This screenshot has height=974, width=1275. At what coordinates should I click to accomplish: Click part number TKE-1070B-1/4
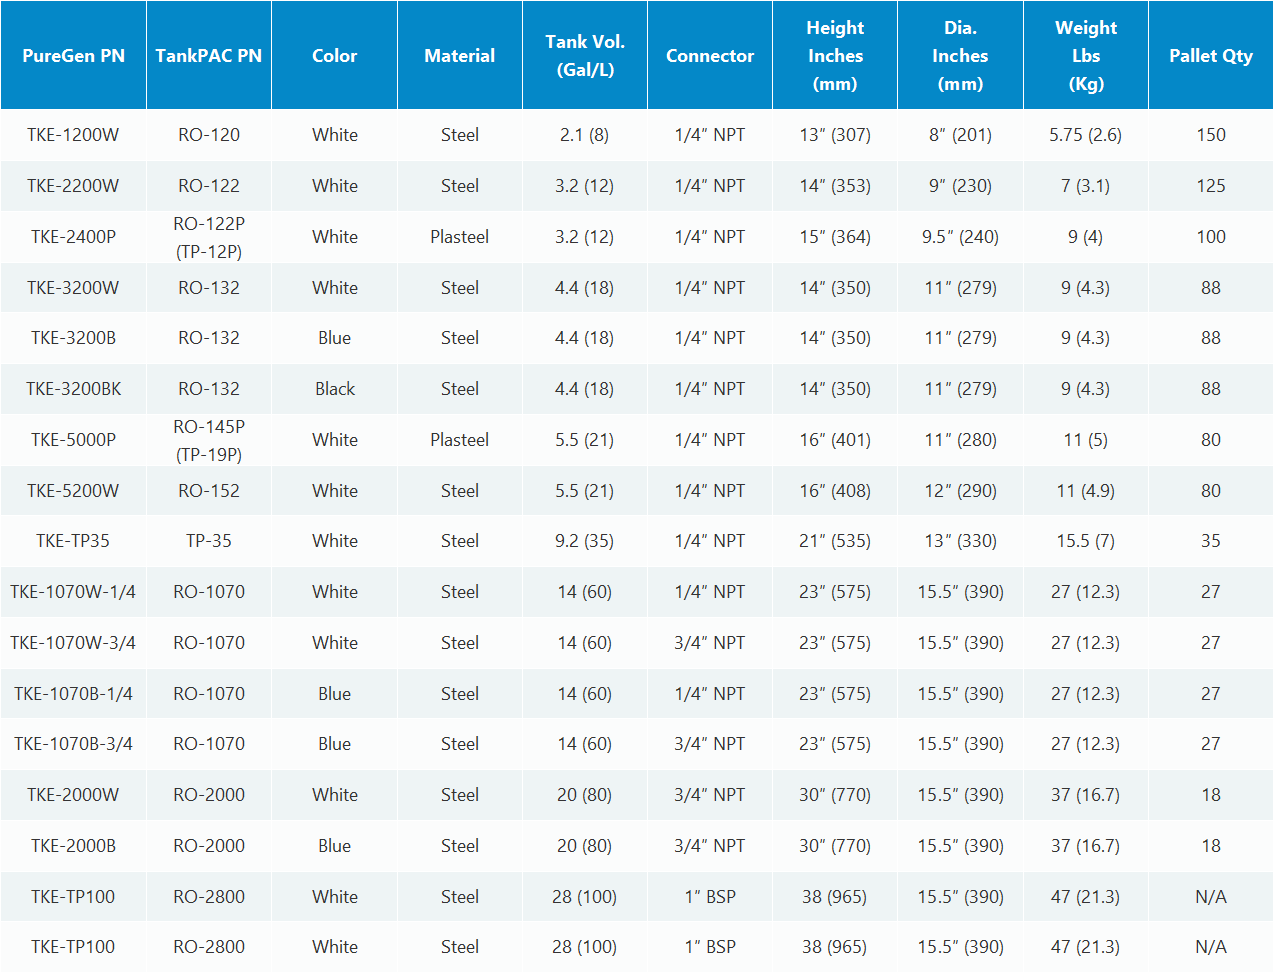point(73,694)
